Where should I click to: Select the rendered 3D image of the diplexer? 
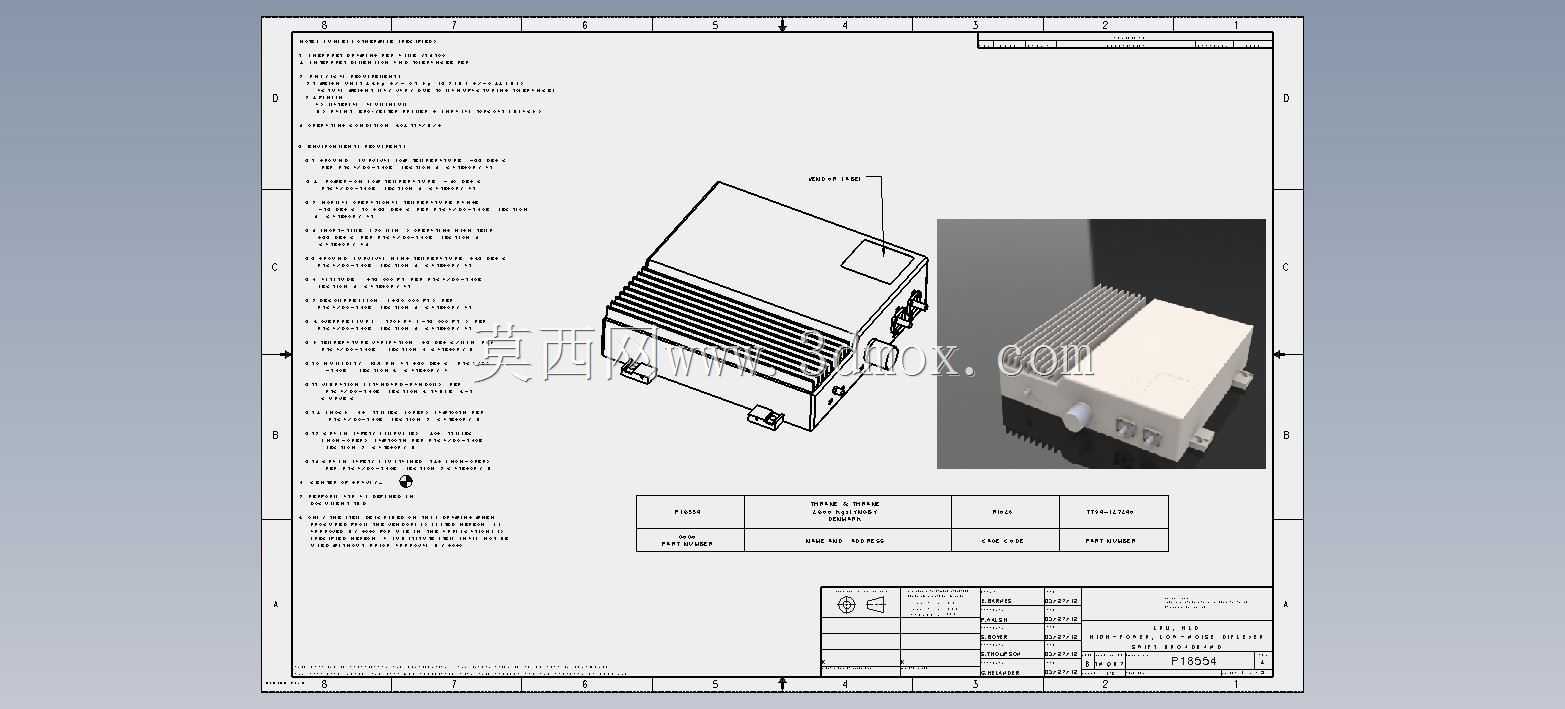[1101, 344]
